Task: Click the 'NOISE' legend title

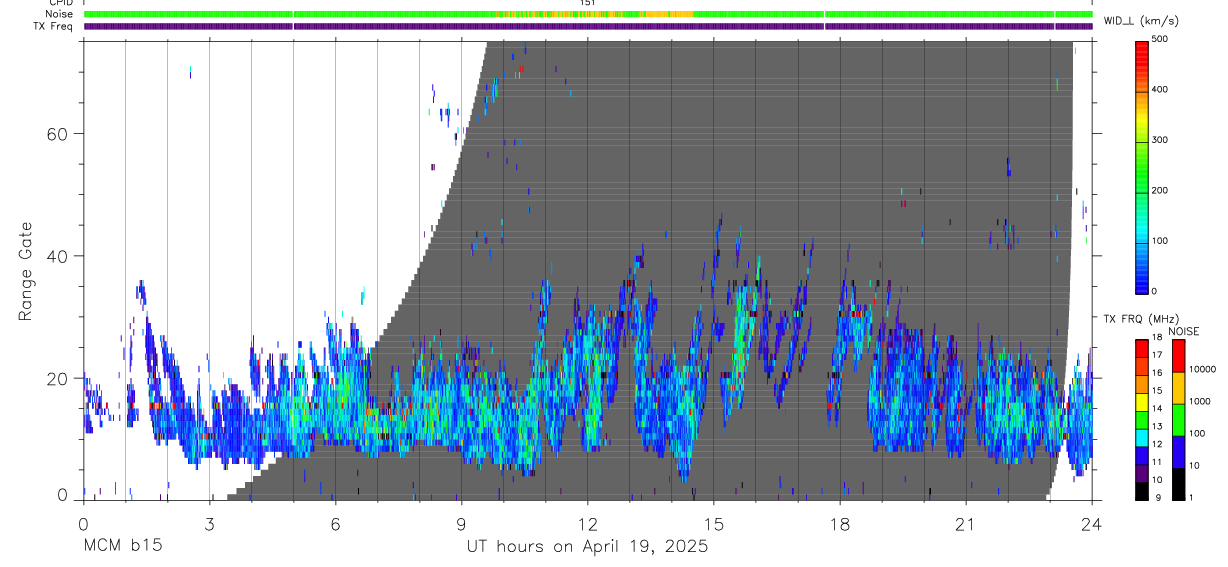Action: (x=1183, y=331)
